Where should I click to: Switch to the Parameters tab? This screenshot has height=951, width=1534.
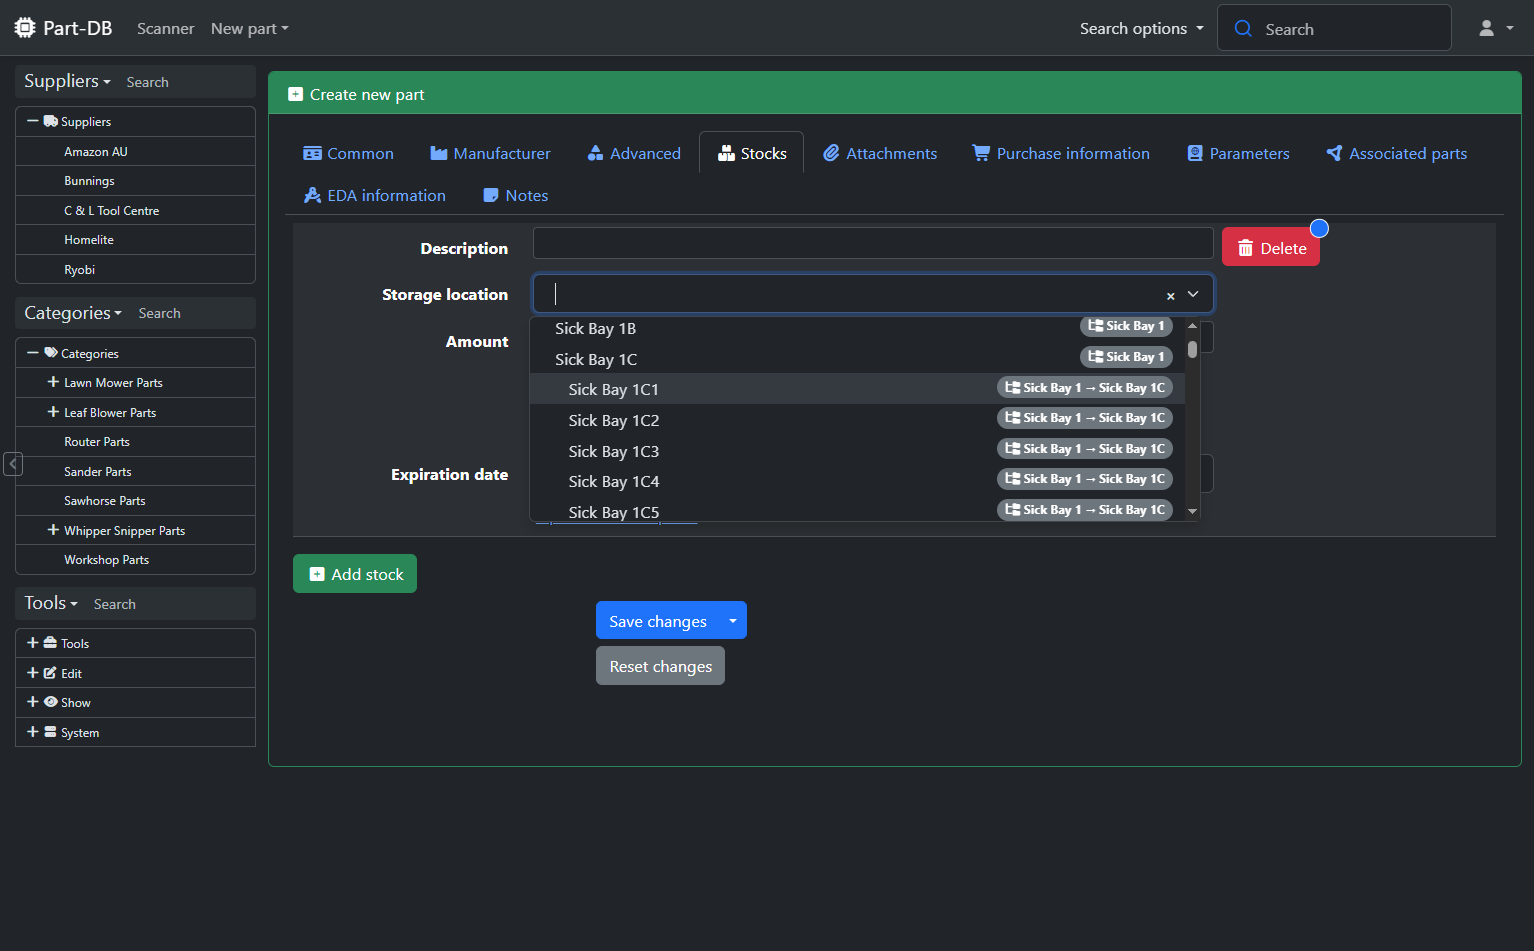[x=1238, y=153]
